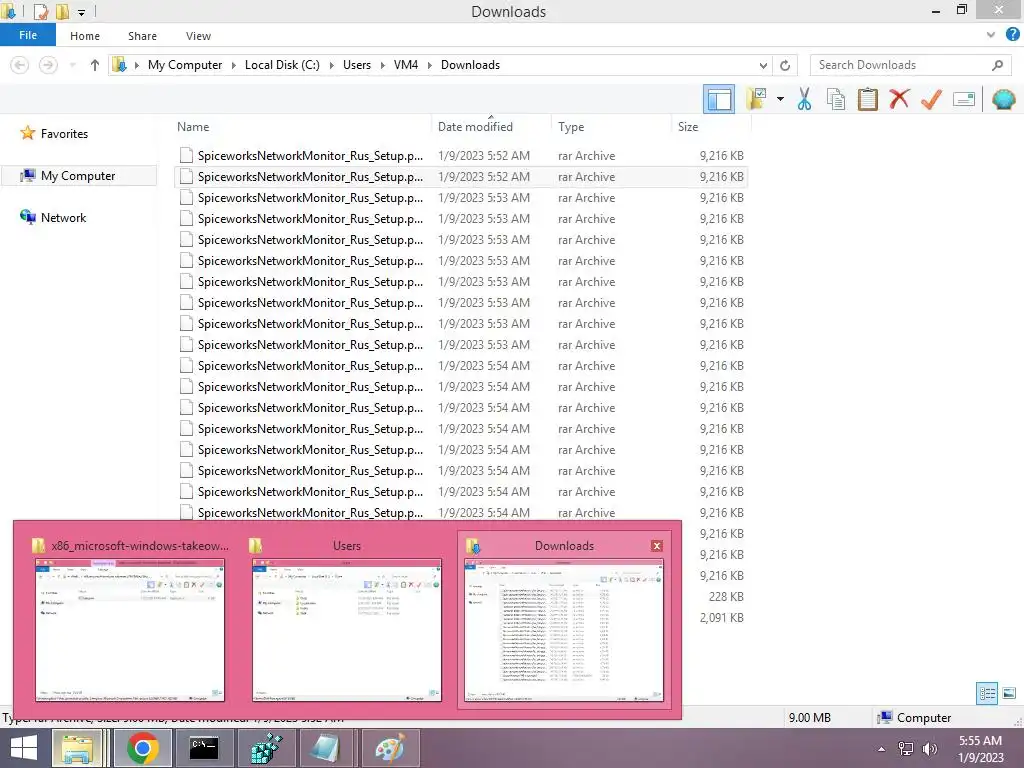Click the Users breadcrumb in address bar
The height and width of the screenshot is (768, 1024).
357,65
